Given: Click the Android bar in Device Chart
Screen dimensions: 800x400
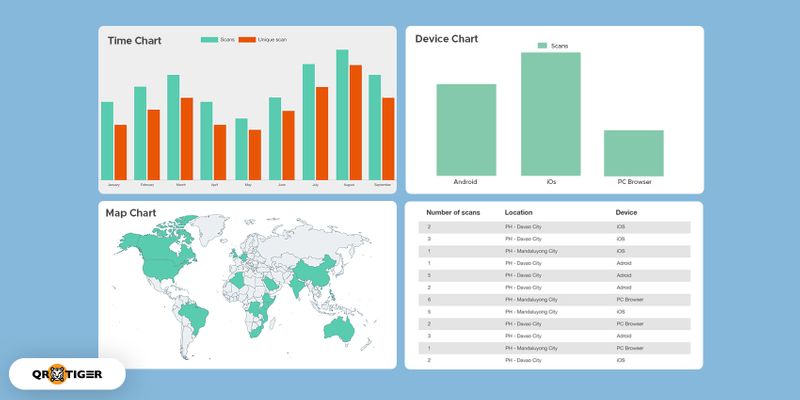Looking at the screenshot, I should pos(466,129).
